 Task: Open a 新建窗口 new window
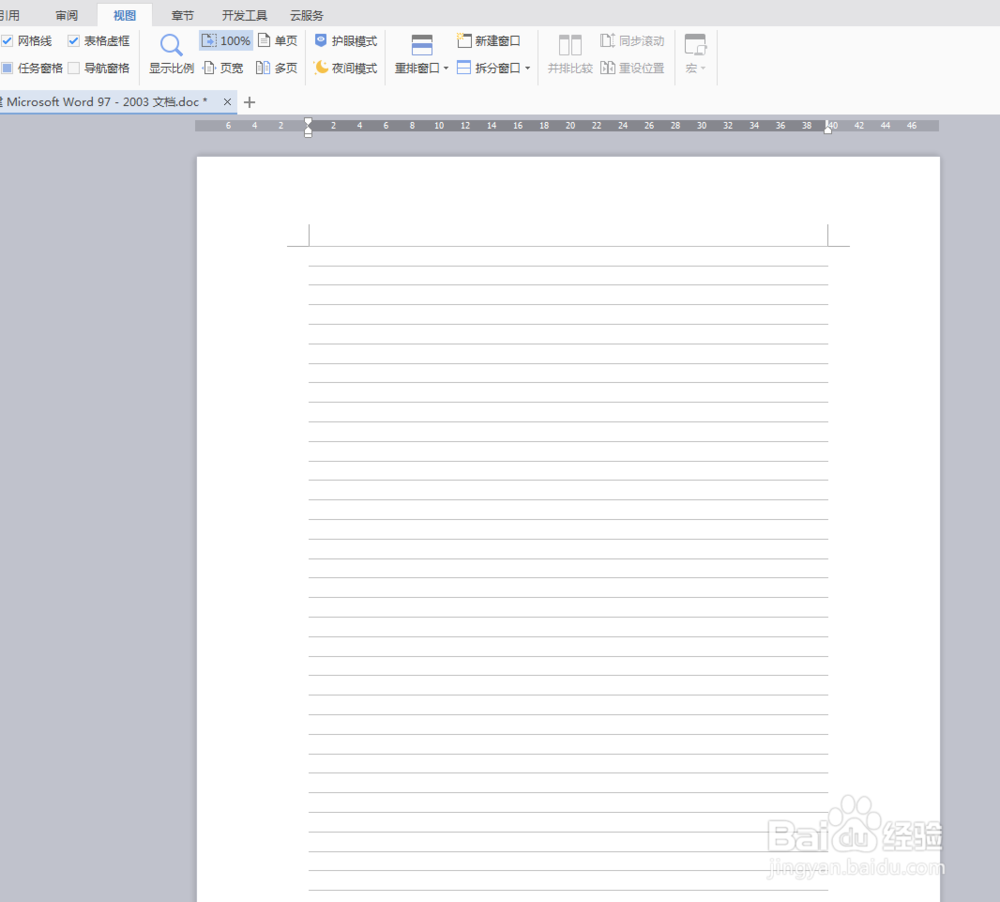click(489, 41)
